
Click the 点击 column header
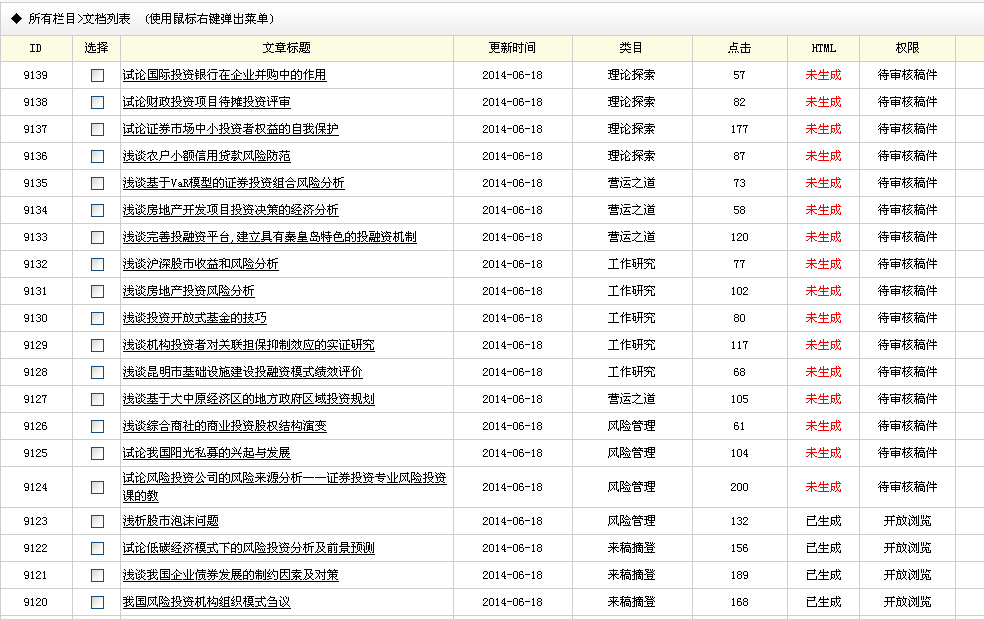[737, 46]
